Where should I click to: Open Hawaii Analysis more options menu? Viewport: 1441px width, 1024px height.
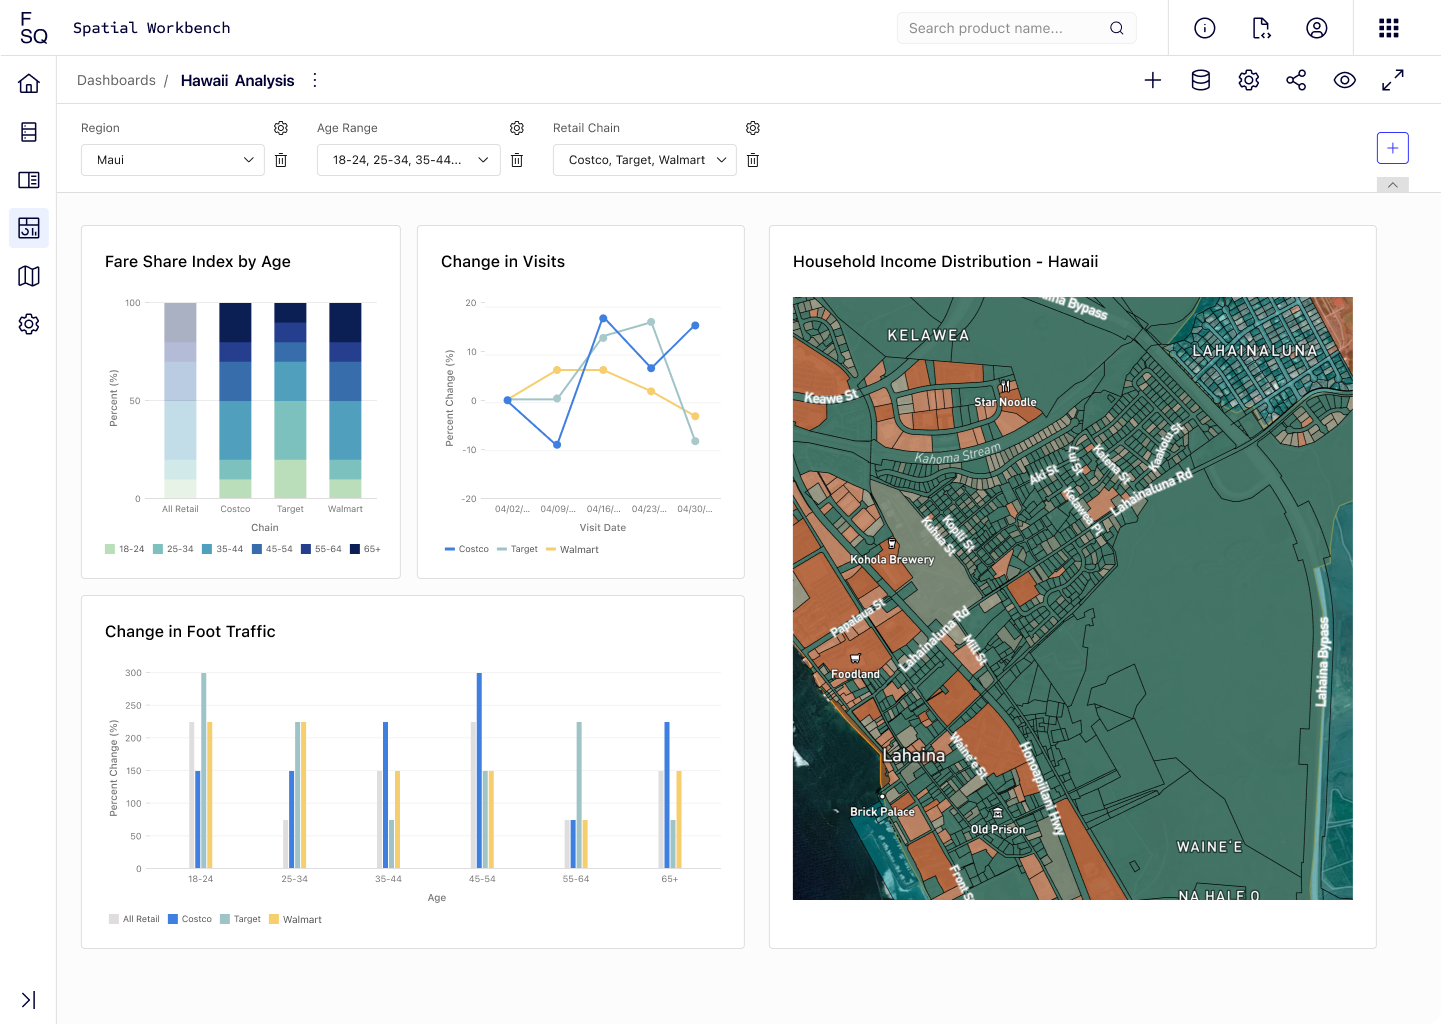pyautogui.click(x=315, y=81)
